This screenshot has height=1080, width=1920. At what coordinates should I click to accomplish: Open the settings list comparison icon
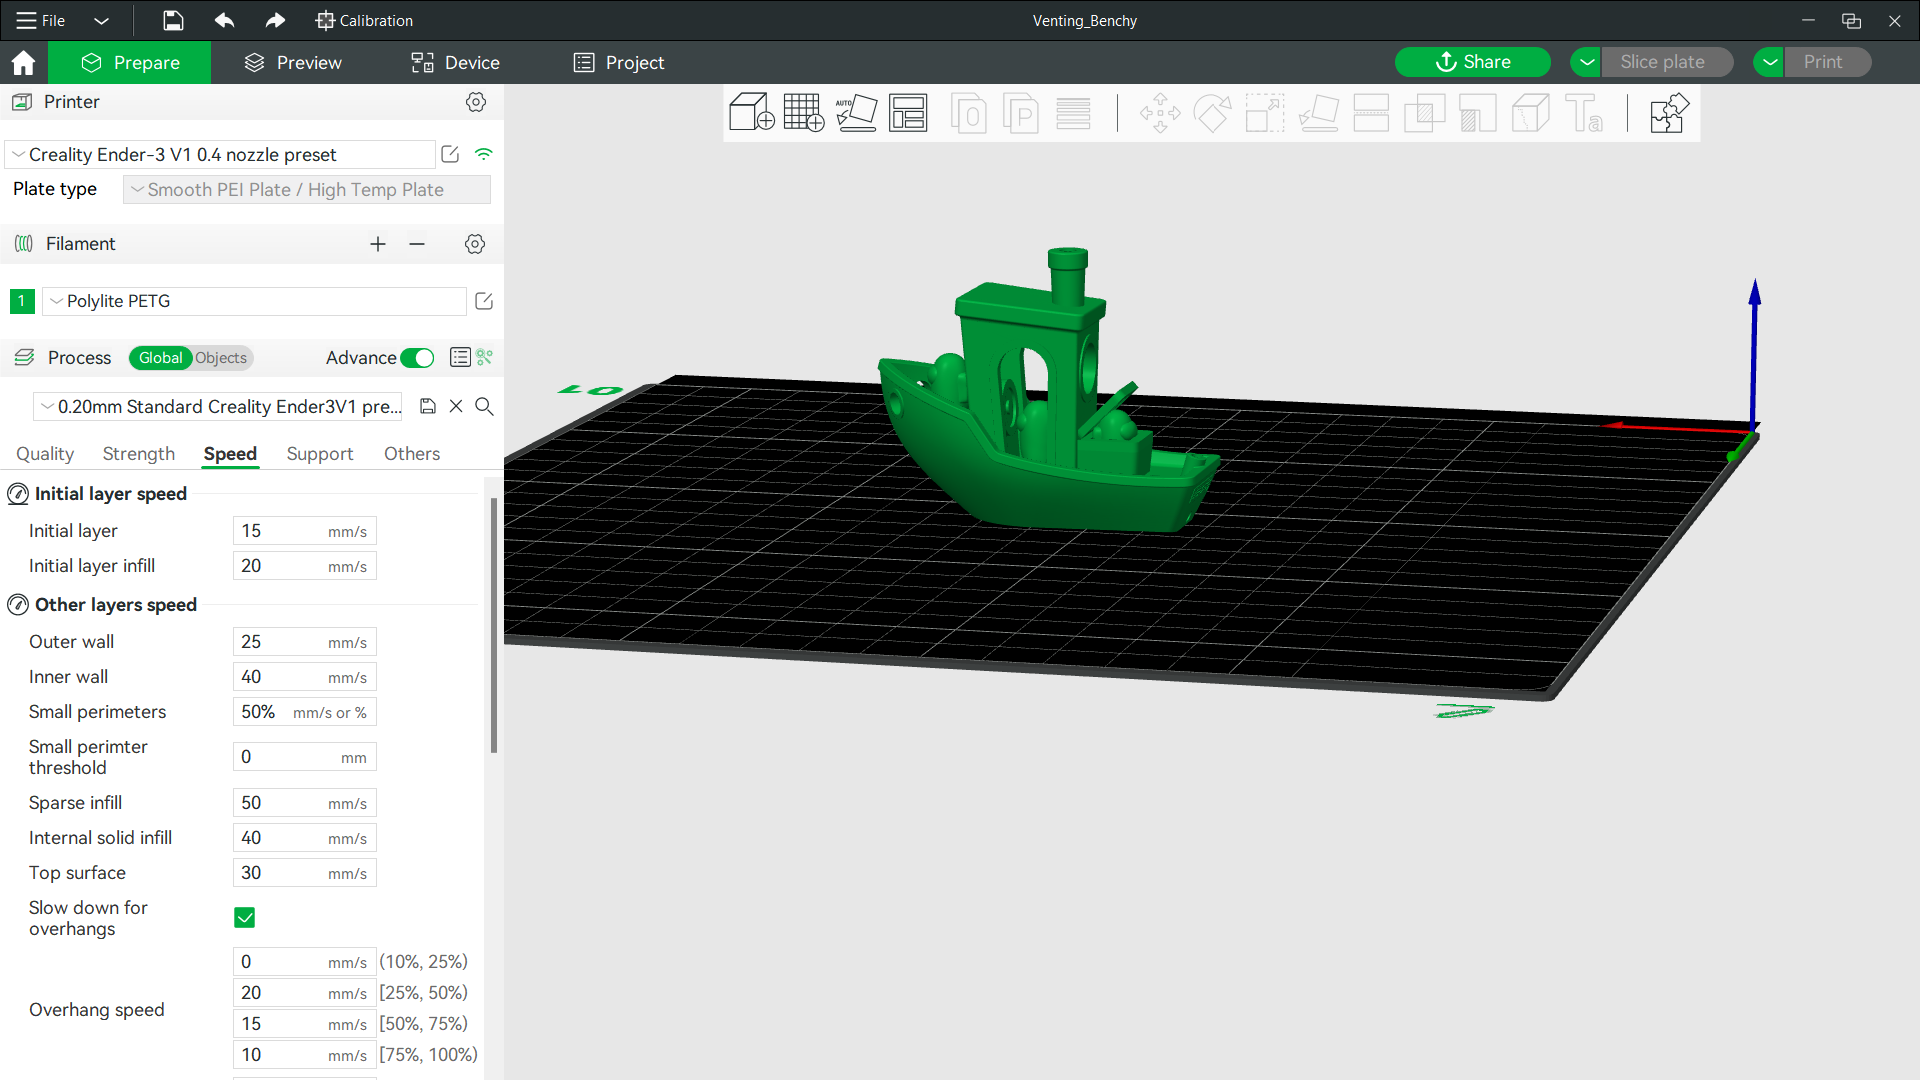pos(460,357)
